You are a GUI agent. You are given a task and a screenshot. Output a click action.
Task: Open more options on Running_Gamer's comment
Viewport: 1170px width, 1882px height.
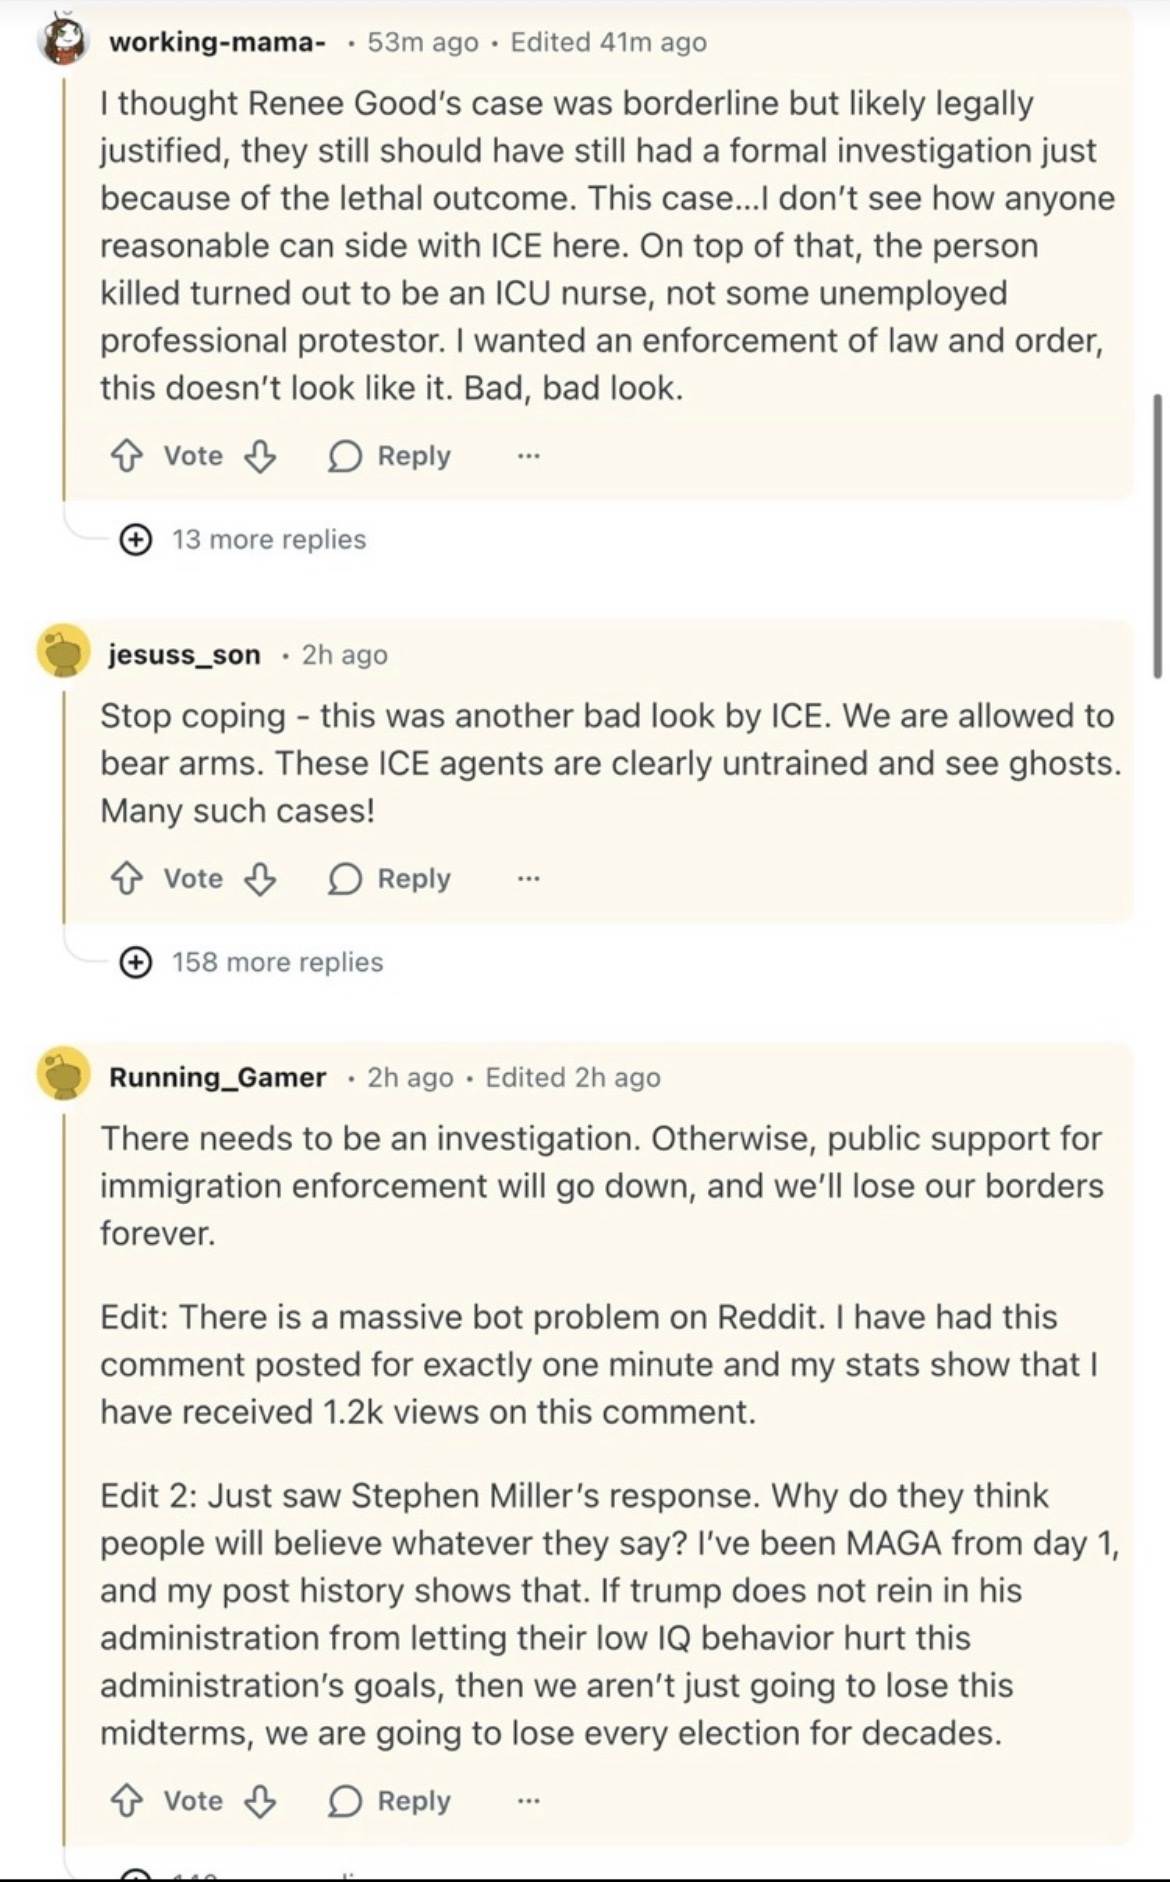point(528,1801)
